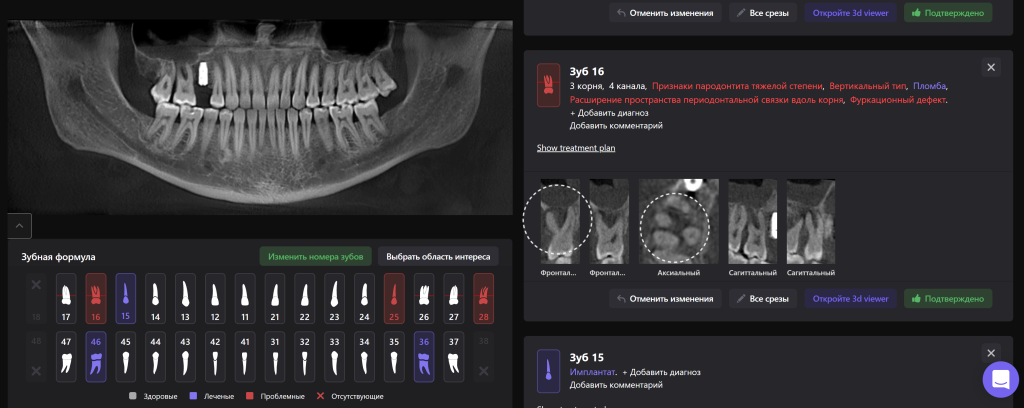1024x408 pixels.
Task: Choose treated tooth 36 in the lower row
Action: (424, 356)
